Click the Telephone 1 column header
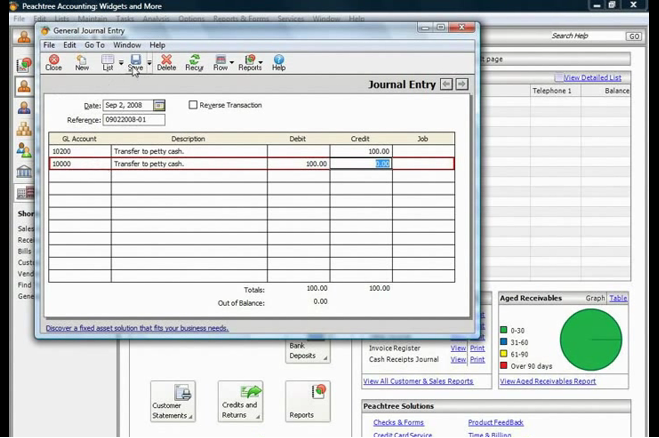This screenshot has height=438, width=659. click(555, 90)
